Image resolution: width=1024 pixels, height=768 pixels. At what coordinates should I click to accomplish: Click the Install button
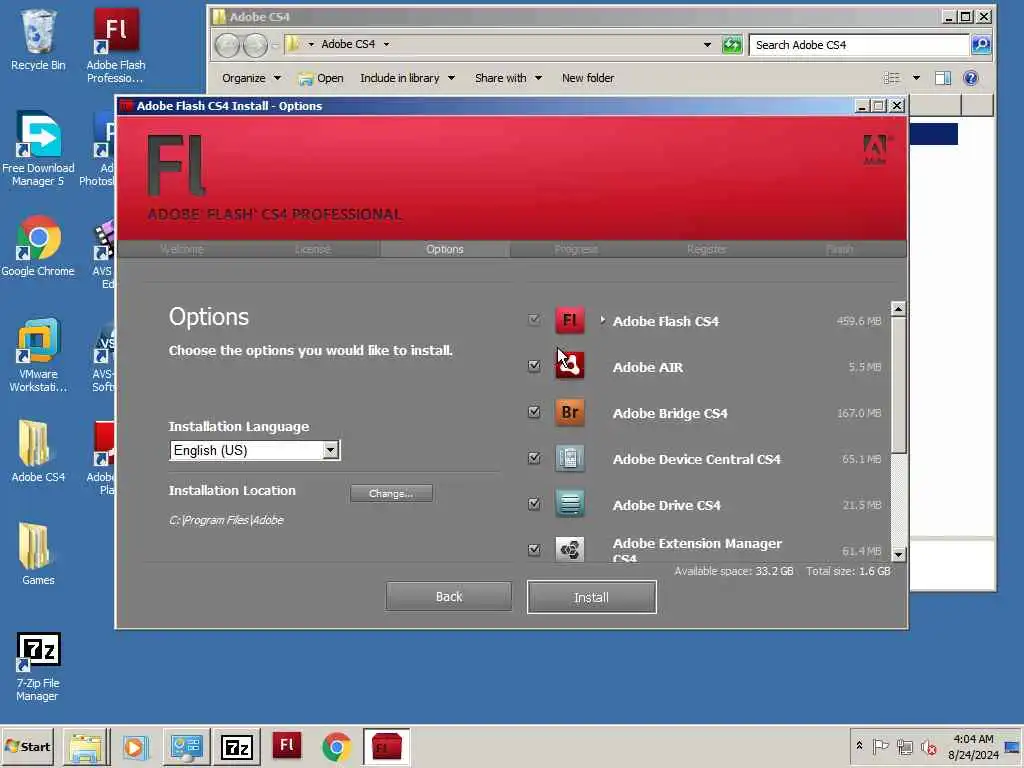(x=592, y=597)
